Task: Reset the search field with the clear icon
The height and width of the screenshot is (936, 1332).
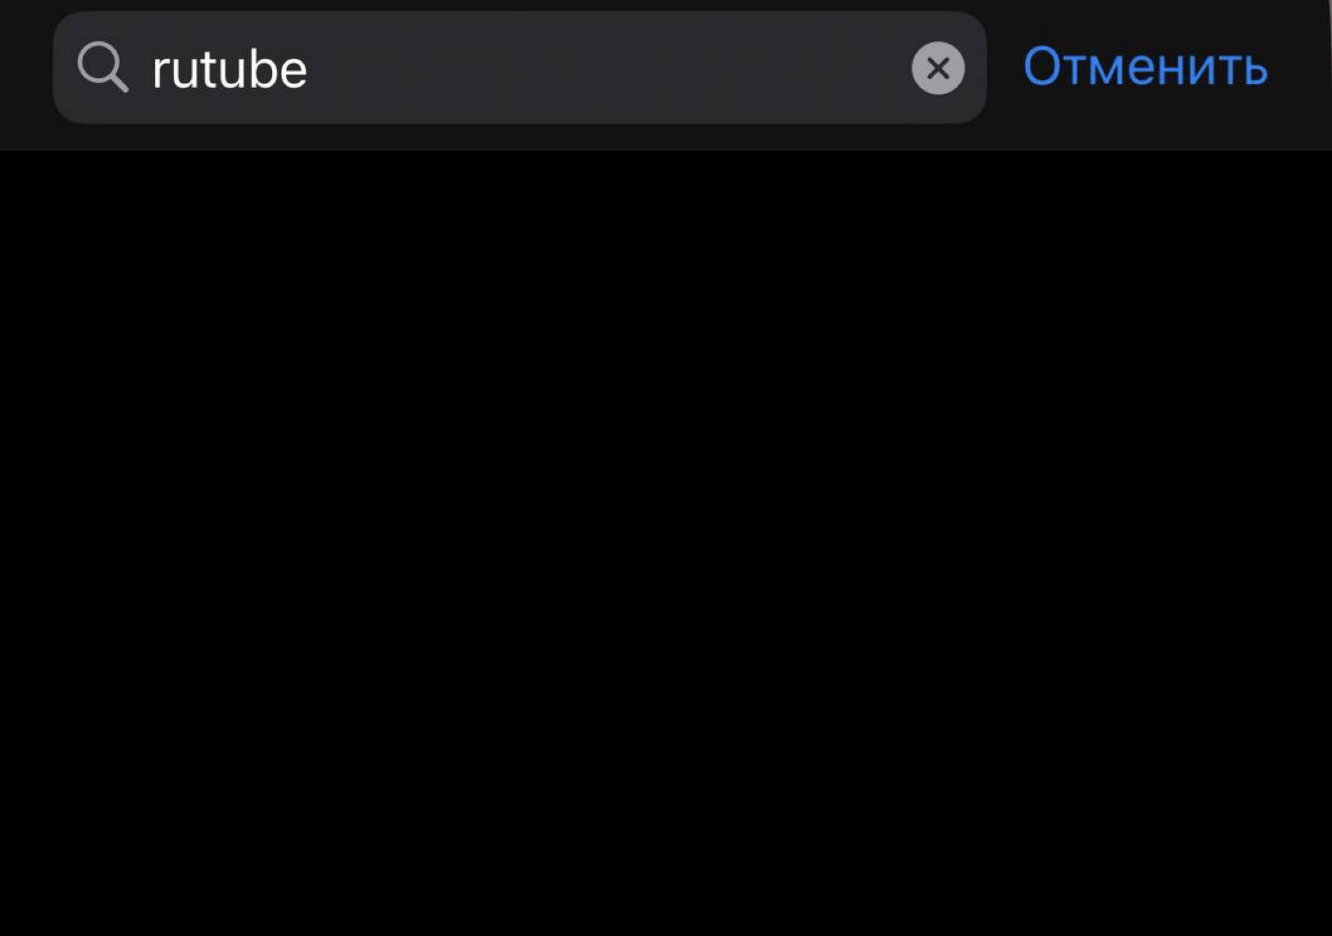Action: tap(938, 68)
